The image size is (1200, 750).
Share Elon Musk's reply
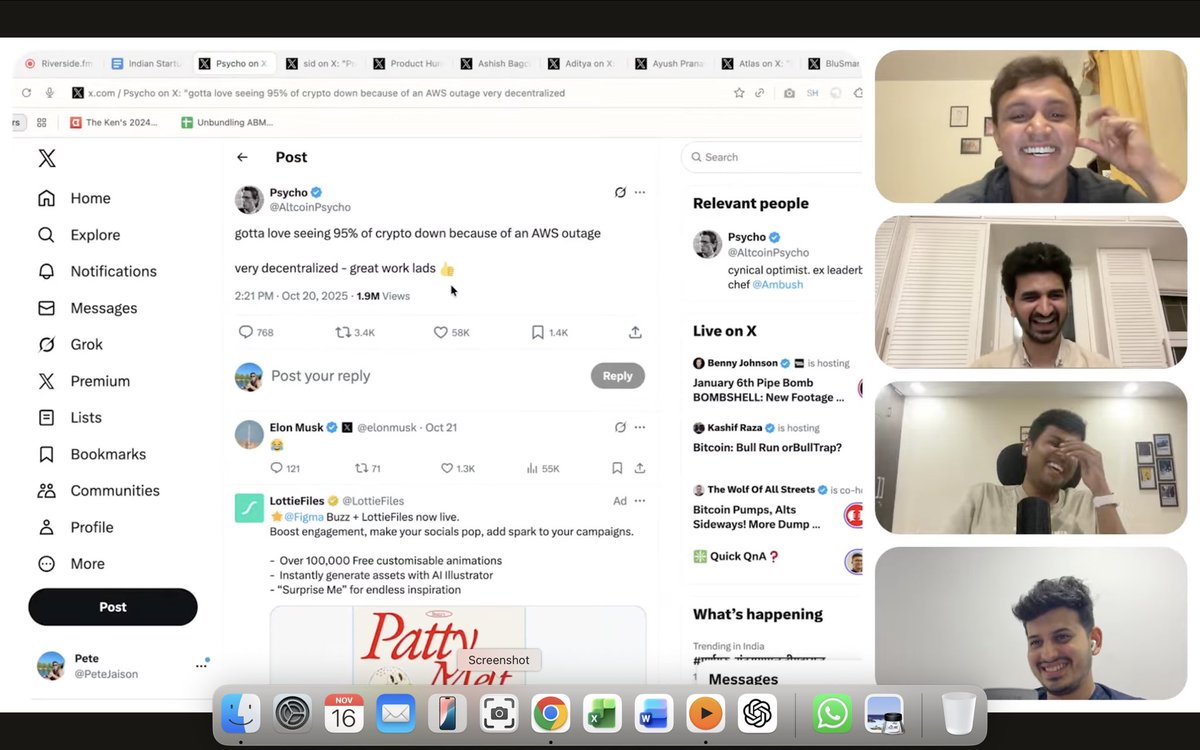click(x=640, y=468)
